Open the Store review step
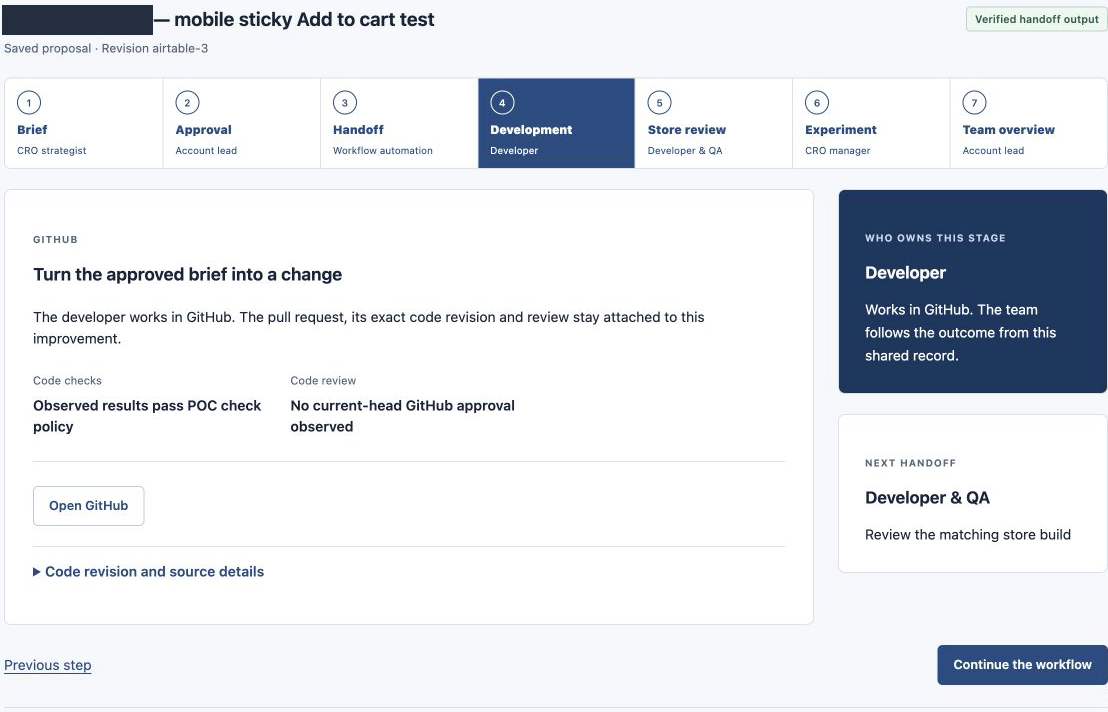The image size is (1108, 712). tap(714, 123)
